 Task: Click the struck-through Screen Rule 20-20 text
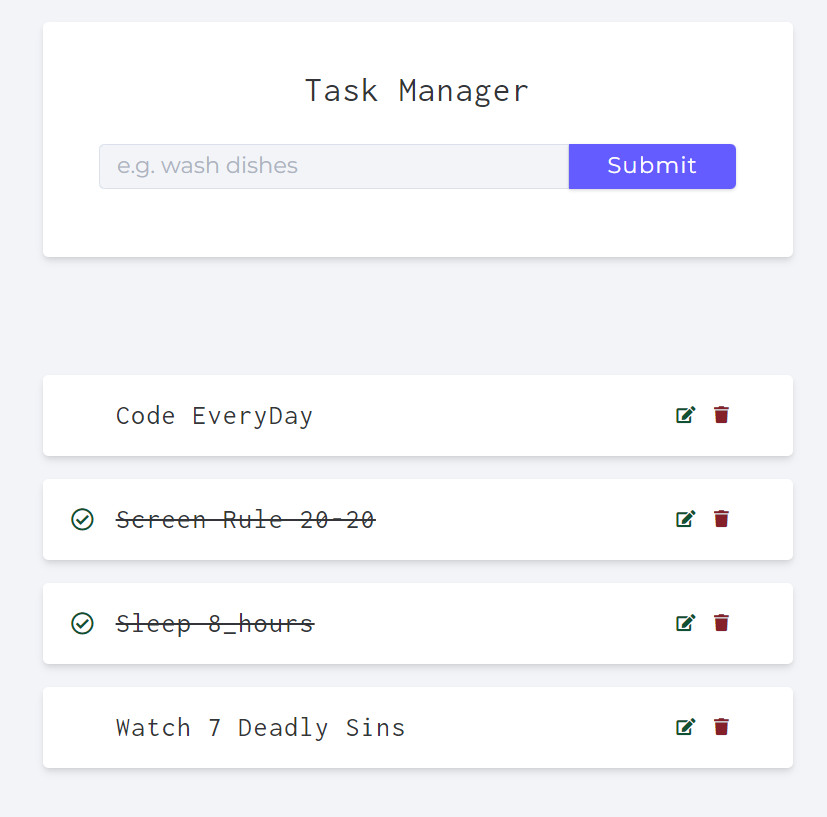[x=245, y=520]
